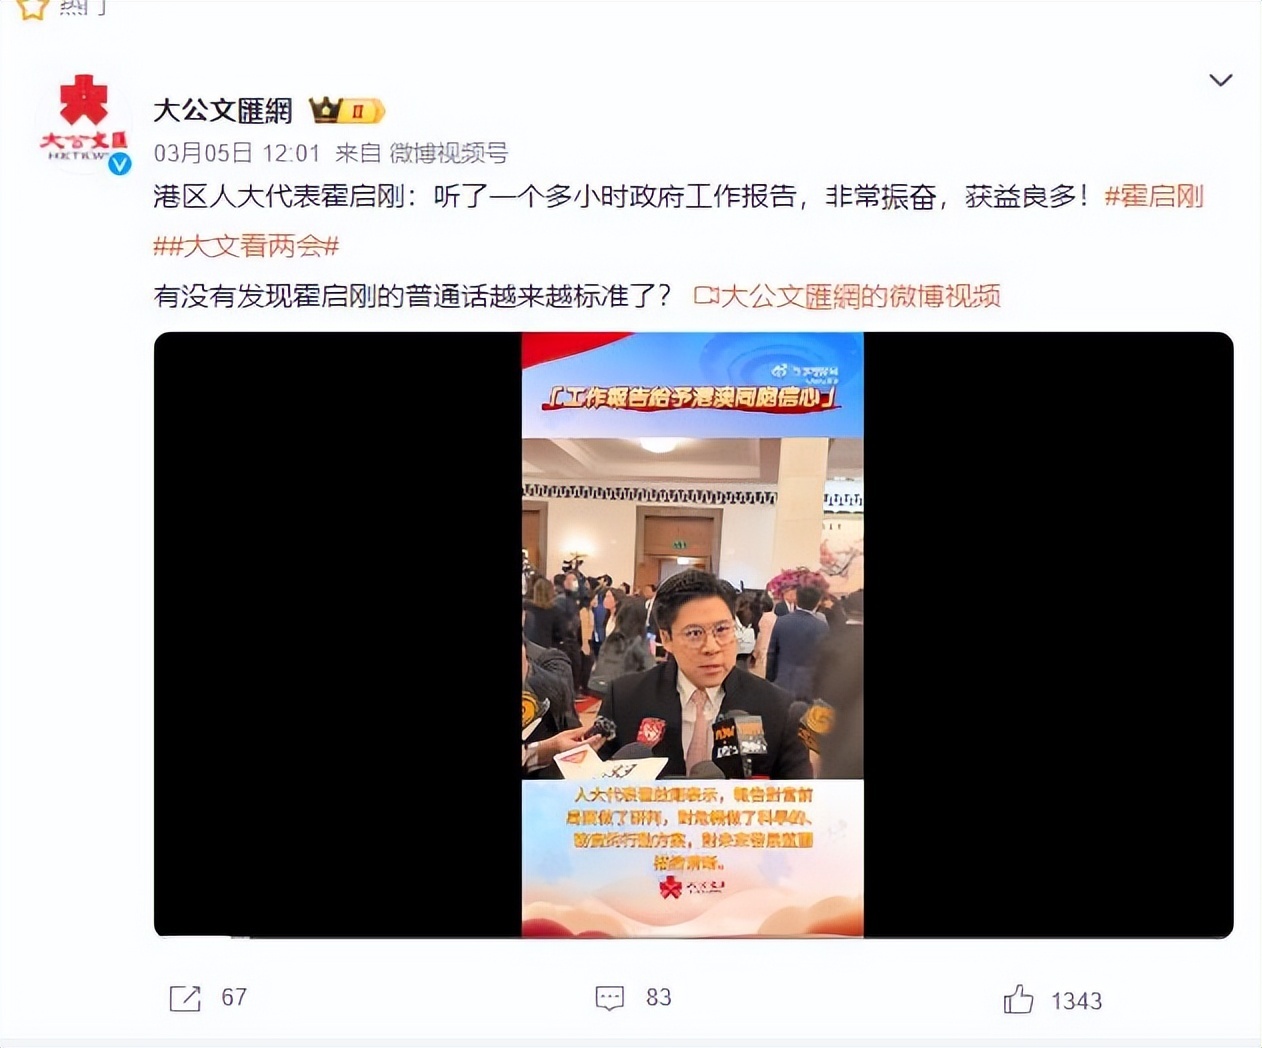Play the embedded video
This screenshot has width=1262, height=1048.
(693, 634)
